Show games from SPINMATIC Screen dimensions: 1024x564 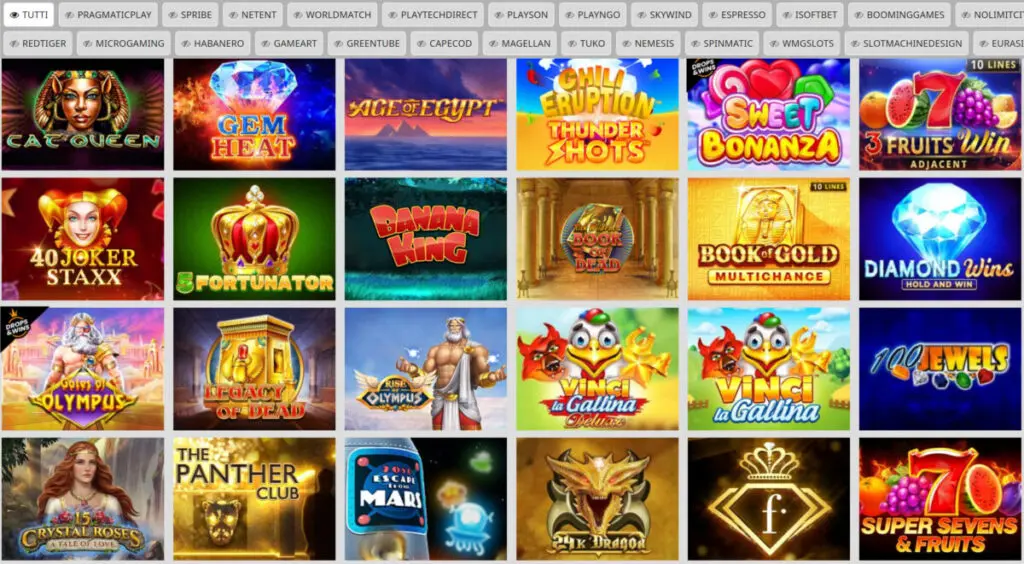(x=722, y=44)
